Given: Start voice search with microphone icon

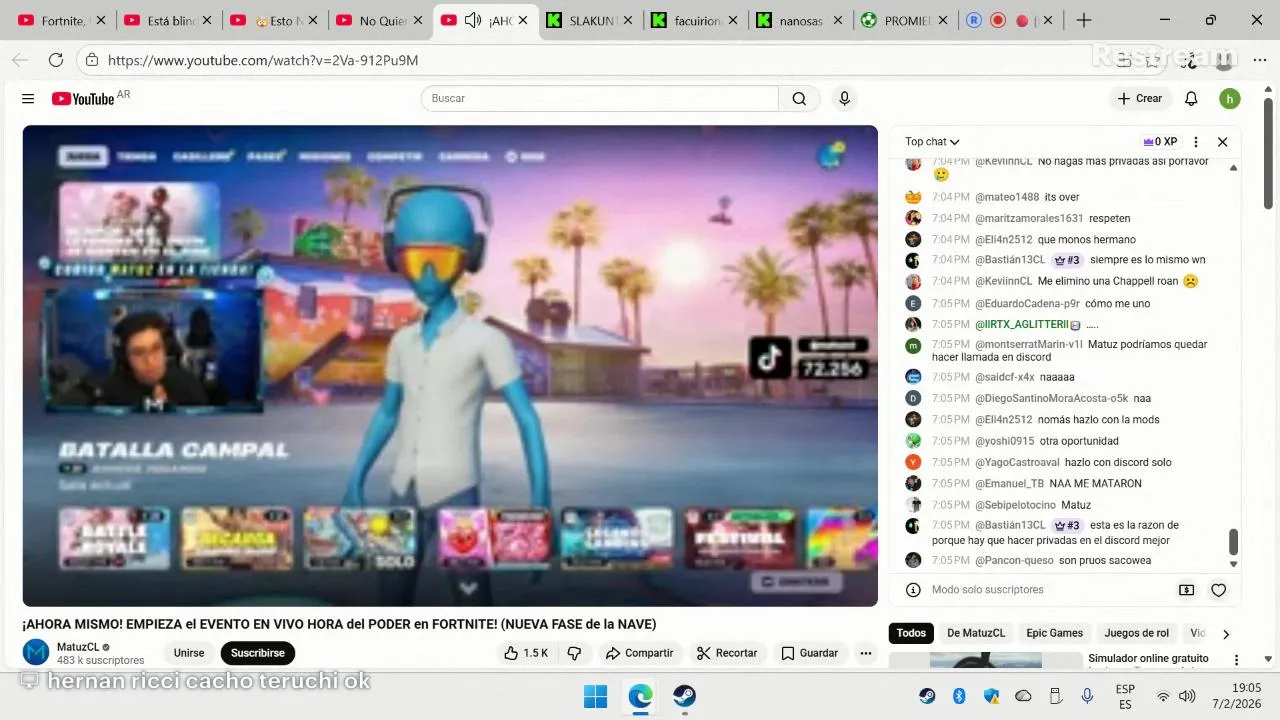Looking at the screenshot, I should (844, 98).
